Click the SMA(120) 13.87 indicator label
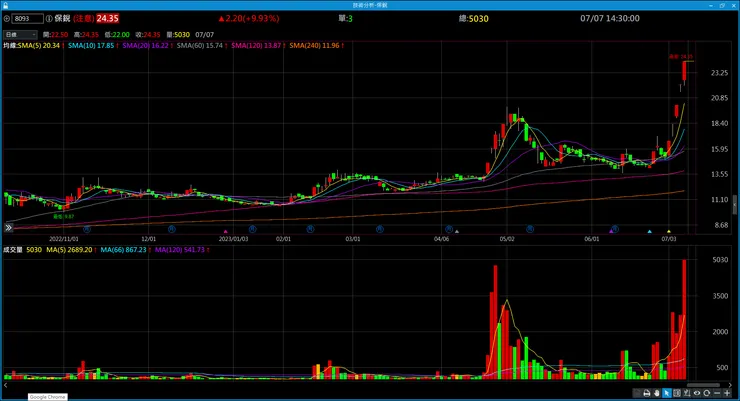This screenshot has height=401, width=740. [x=256, y=46]
